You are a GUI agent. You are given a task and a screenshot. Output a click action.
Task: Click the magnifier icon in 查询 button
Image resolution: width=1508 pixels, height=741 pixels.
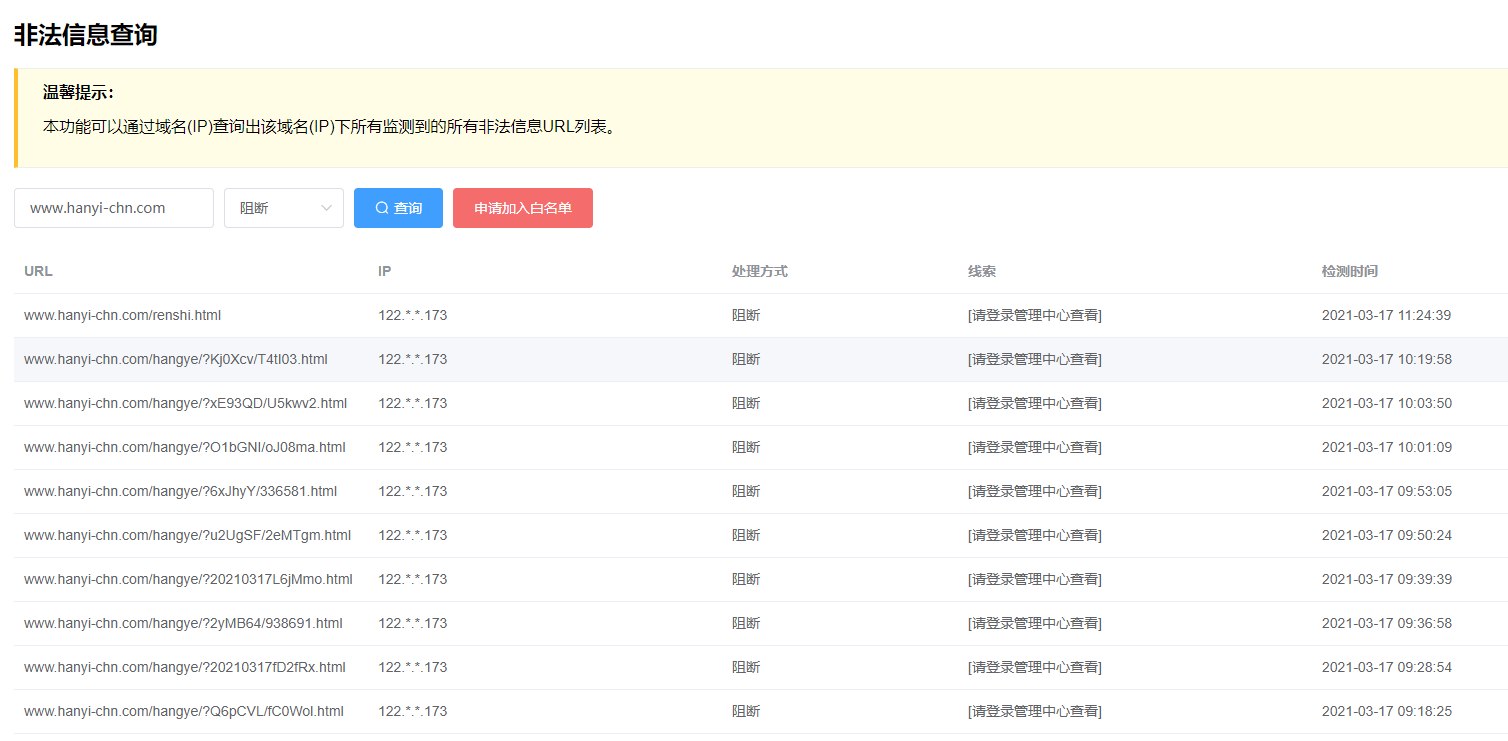click(x=382, y=208)
